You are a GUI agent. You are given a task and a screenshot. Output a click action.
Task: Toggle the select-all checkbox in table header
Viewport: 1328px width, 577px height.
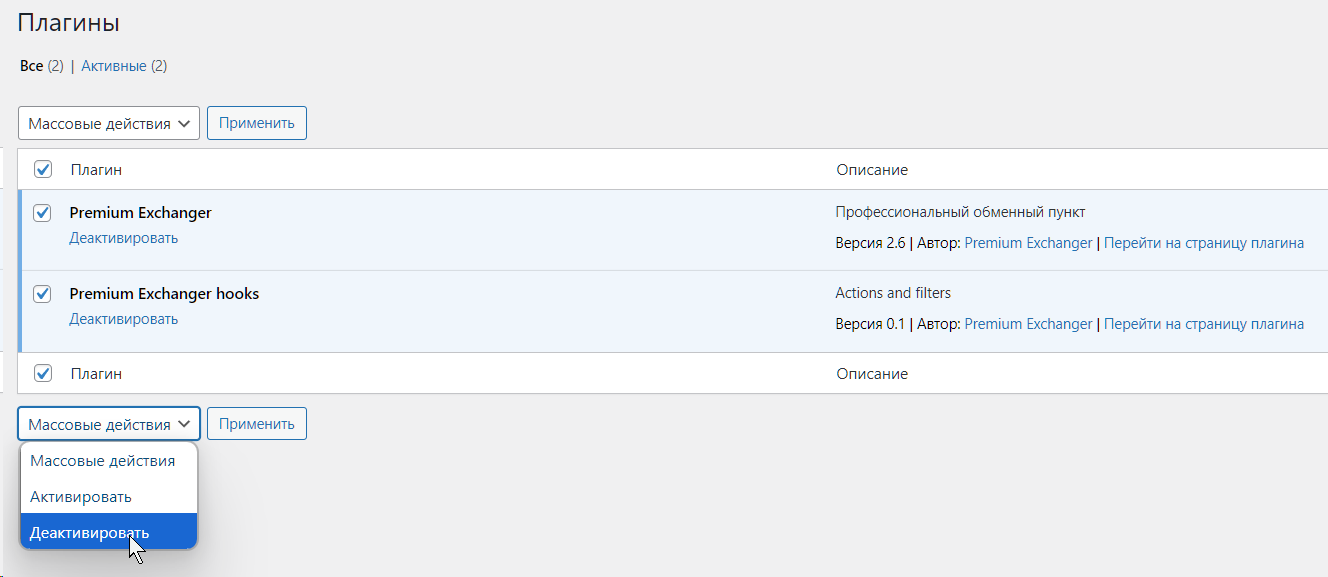(x=43, y=170)
